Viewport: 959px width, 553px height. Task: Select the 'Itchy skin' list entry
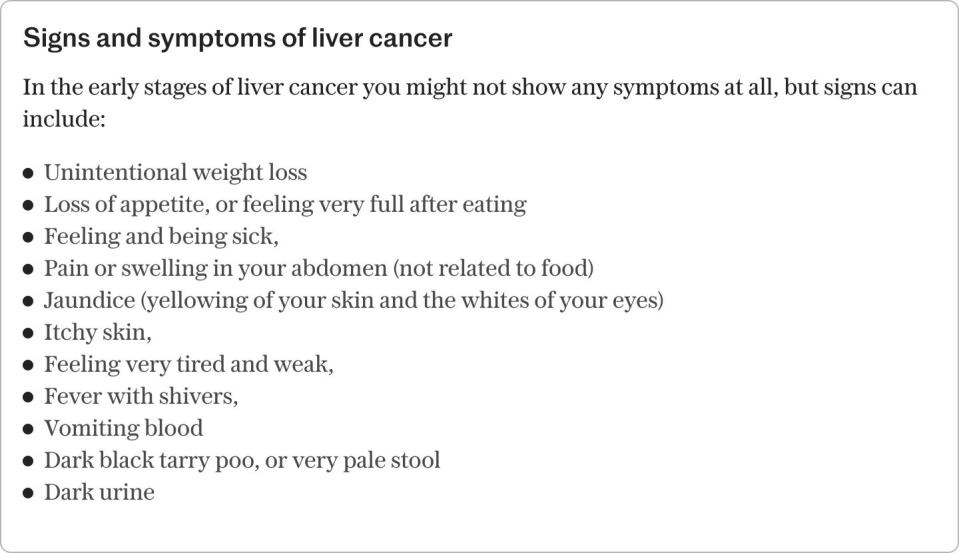(x=97, y=332)
